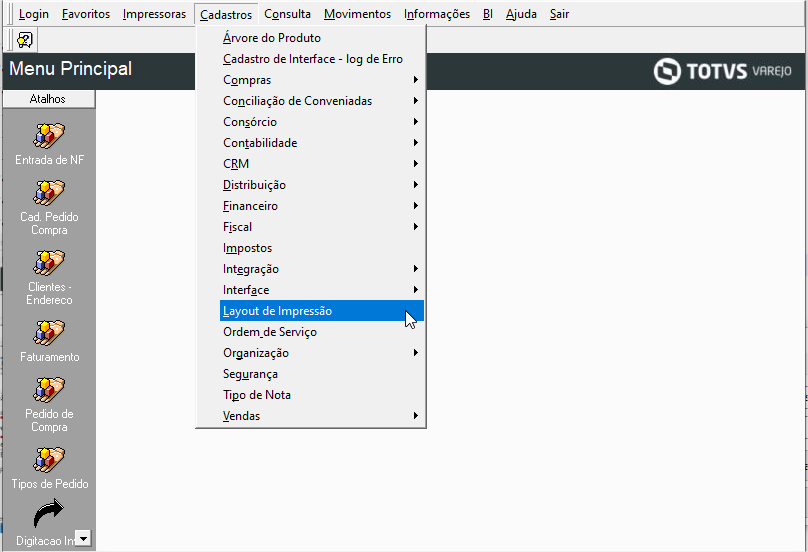Open the Entrada de NF shortcut icon
Viewport: 808px width, 552px height.
point(49,136)
